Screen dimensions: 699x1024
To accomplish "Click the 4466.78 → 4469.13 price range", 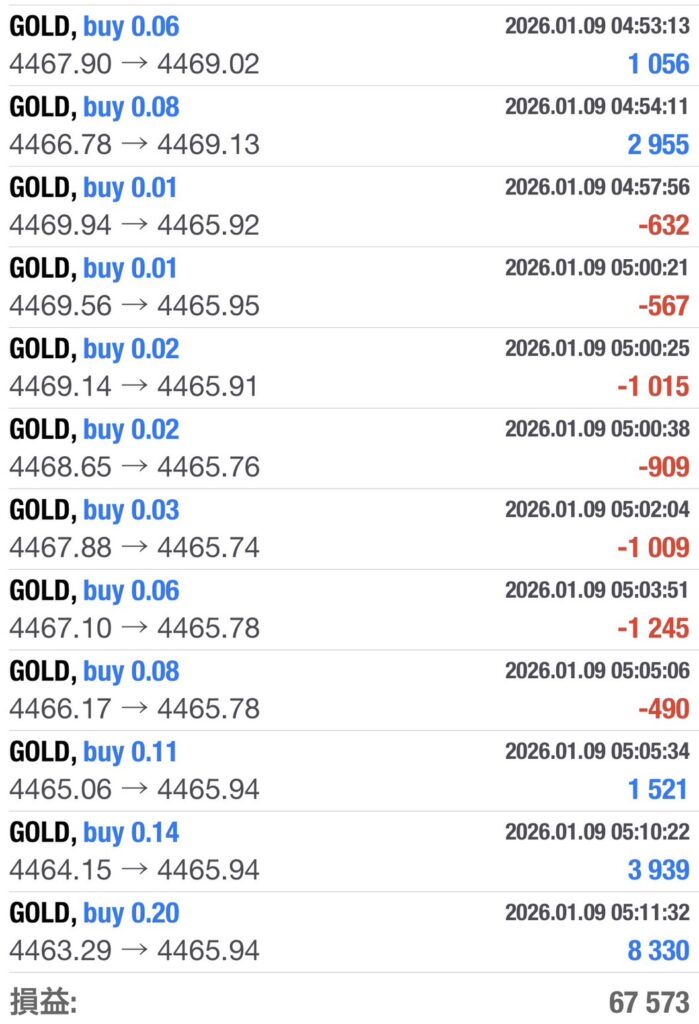I will 134,145.
